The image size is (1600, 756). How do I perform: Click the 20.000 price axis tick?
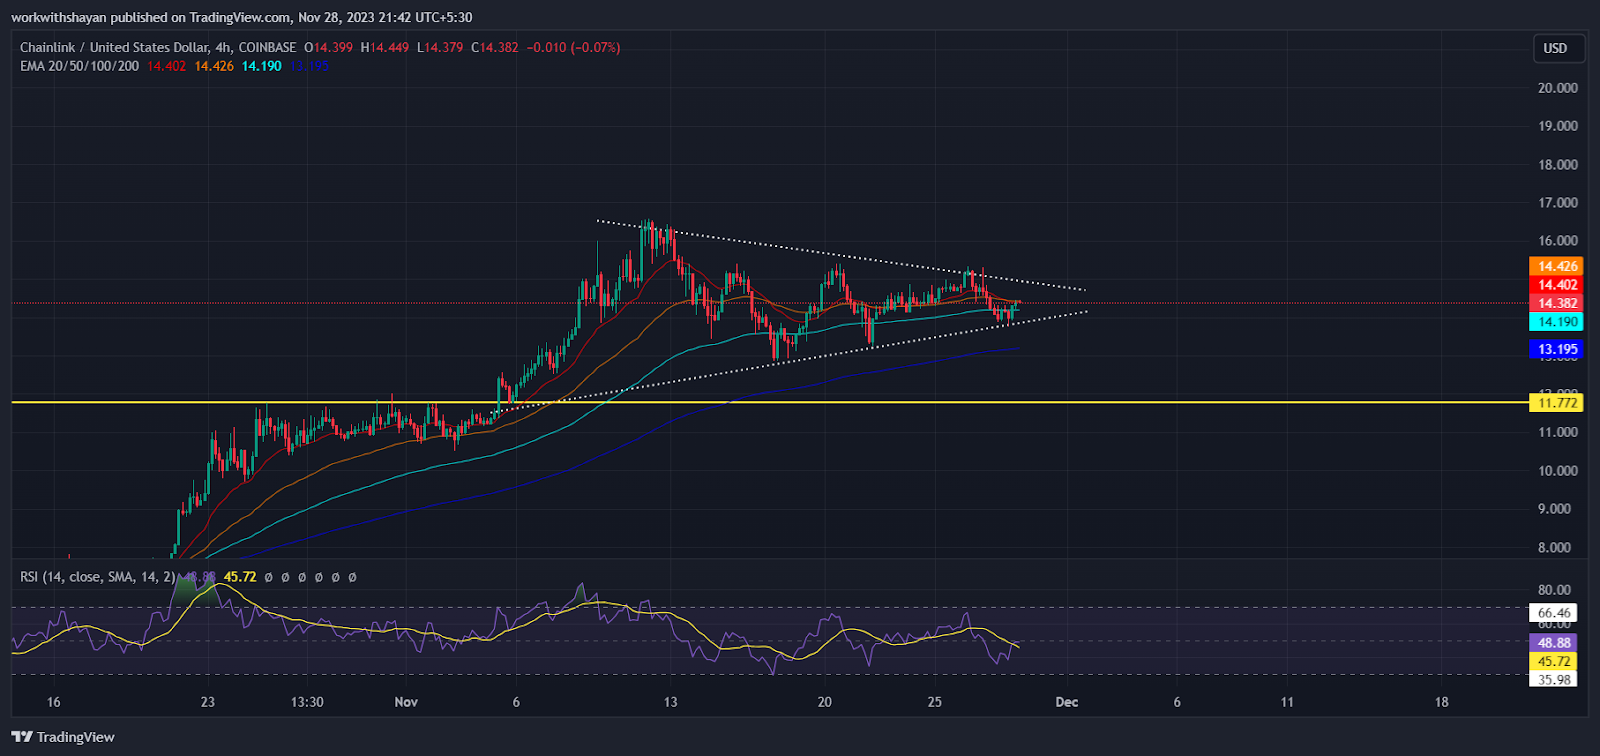1557,88
